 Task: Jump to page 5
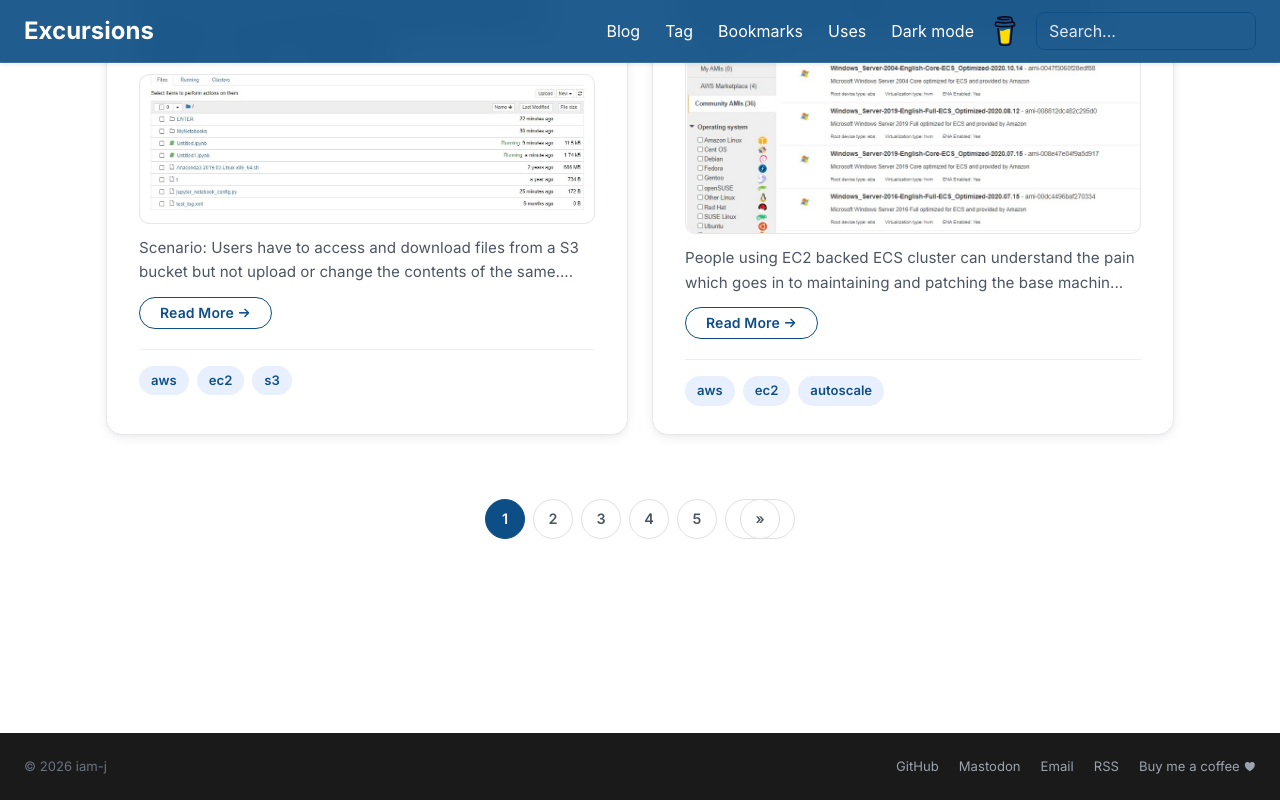[696, 519]
